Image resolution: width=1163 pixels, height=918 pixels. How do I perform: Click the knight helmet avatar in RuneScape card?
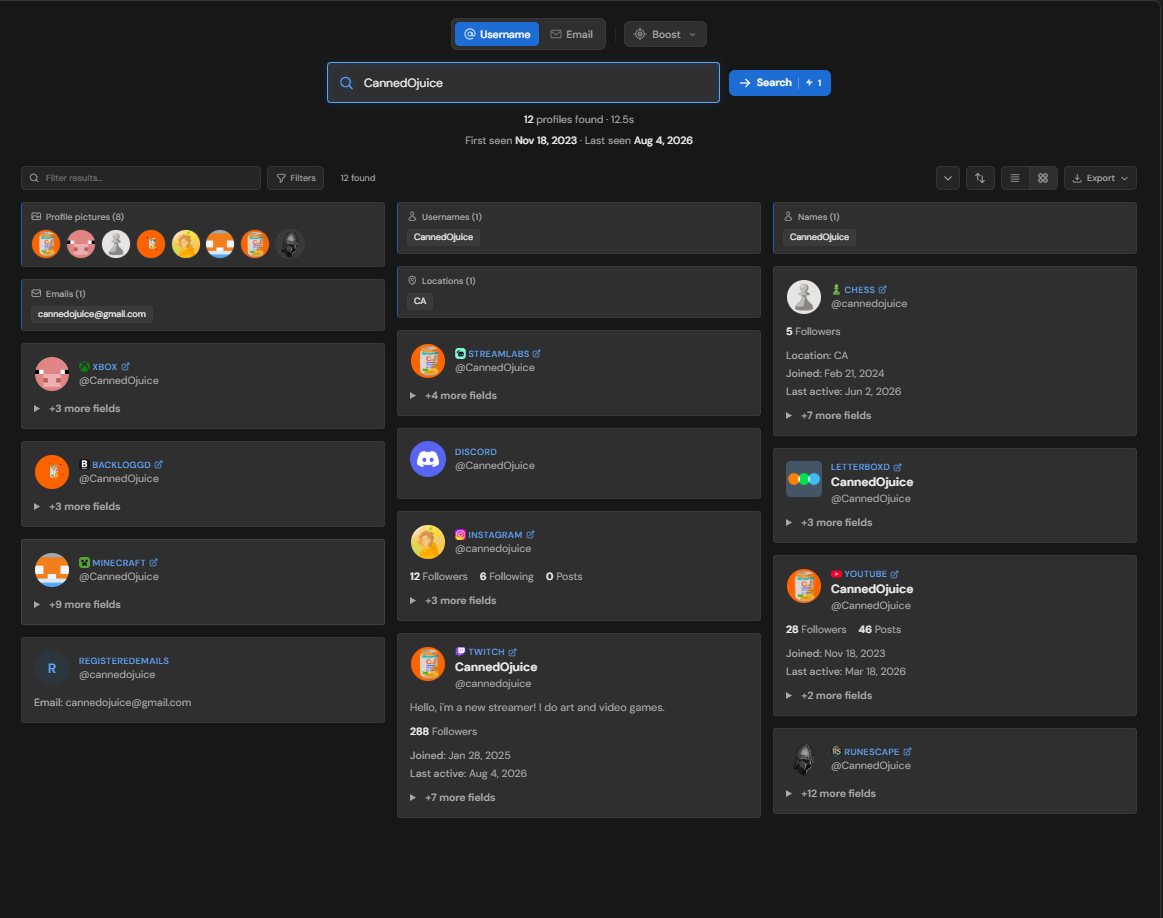[804, 759]
